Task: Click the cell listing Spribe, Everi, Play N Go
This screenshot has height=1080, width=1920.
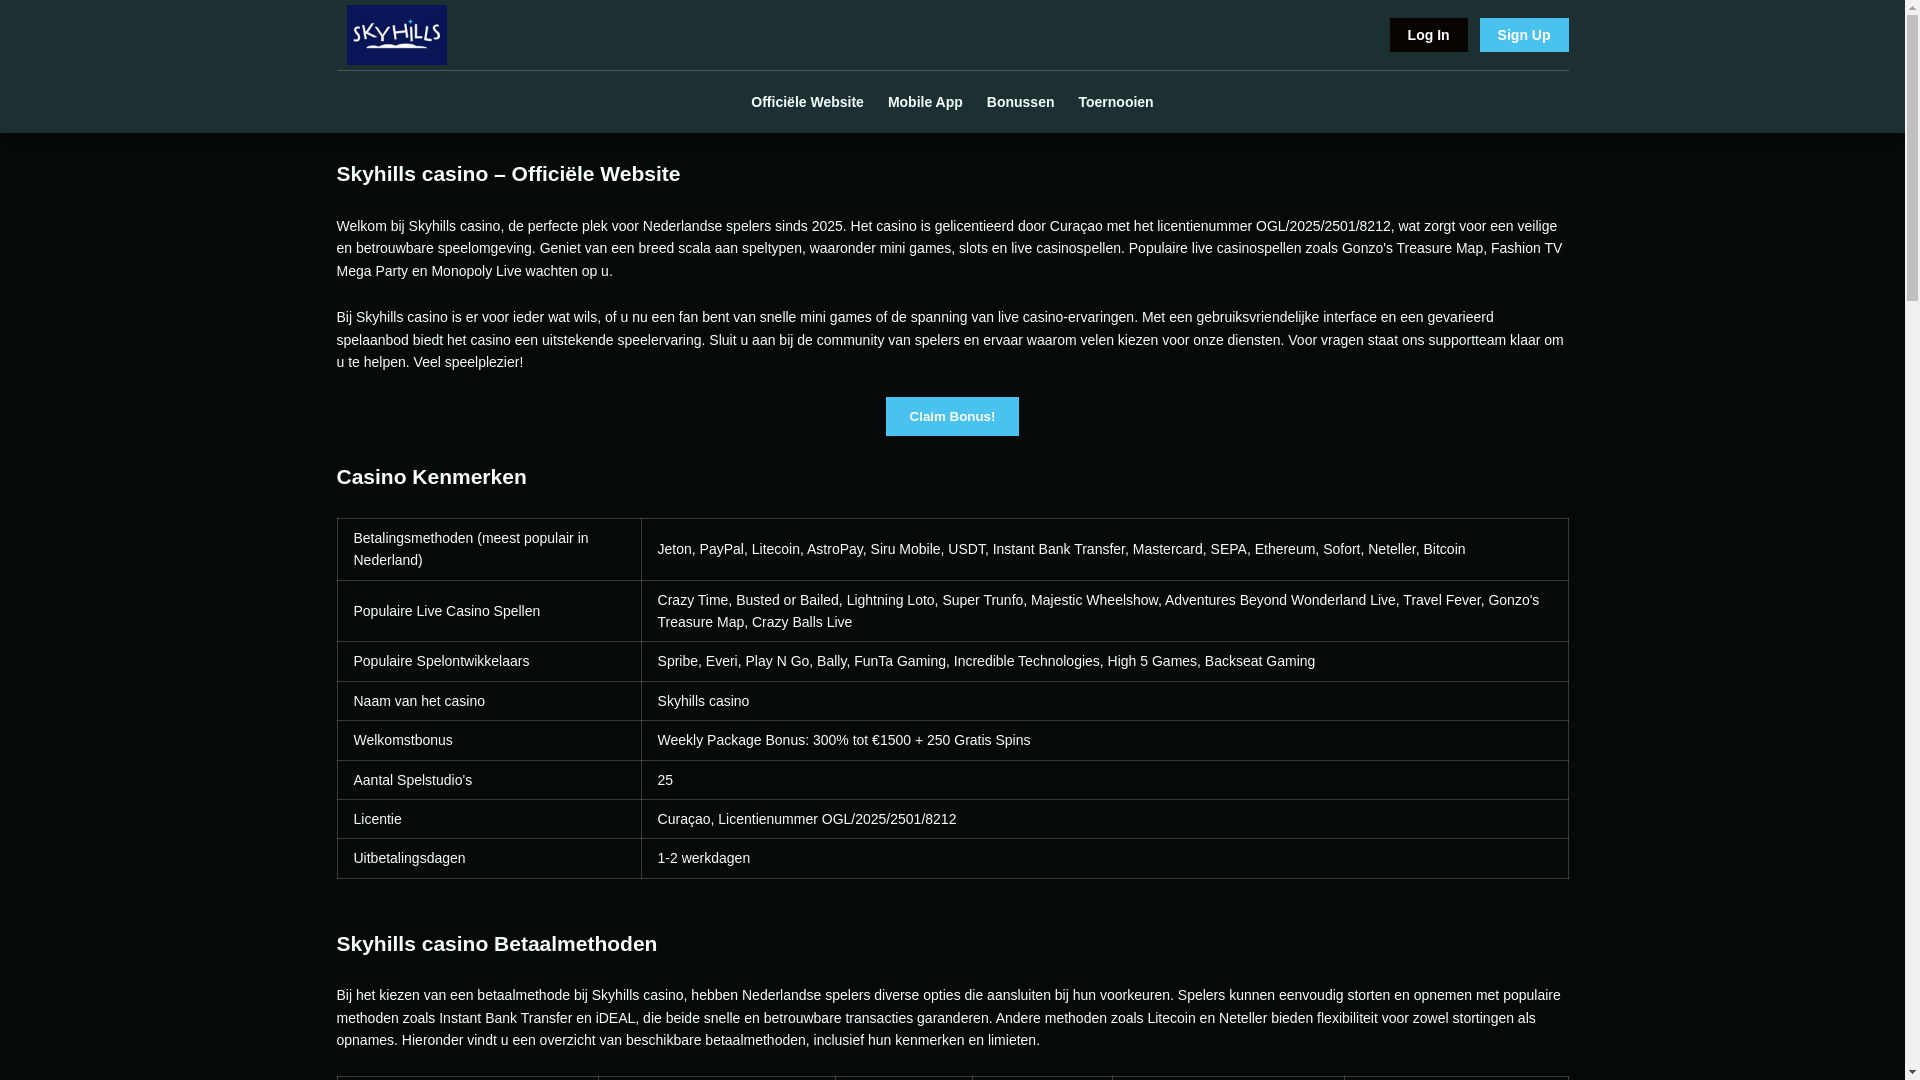Action: 1104,661
